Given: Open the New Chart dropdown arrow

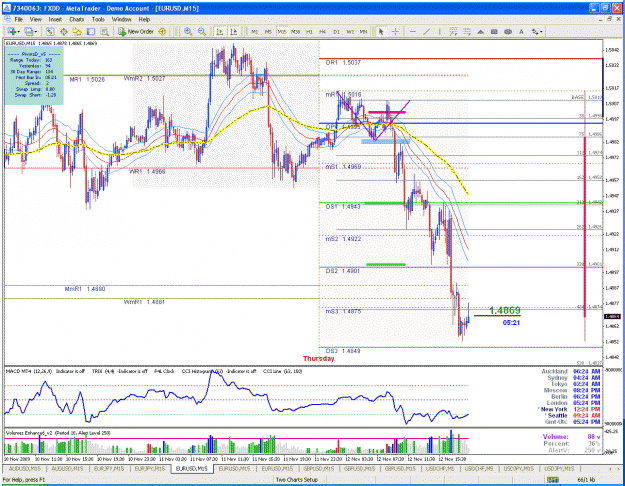Looking at the screenshot, I should coord(18,32).
